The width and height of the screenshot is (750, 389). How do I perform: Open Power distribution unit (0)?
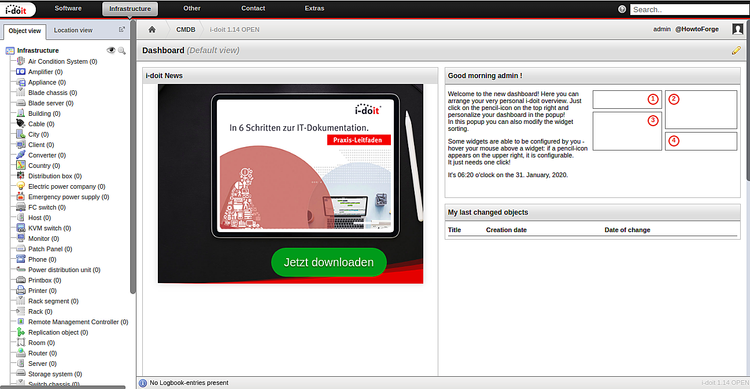click(64, 270)
